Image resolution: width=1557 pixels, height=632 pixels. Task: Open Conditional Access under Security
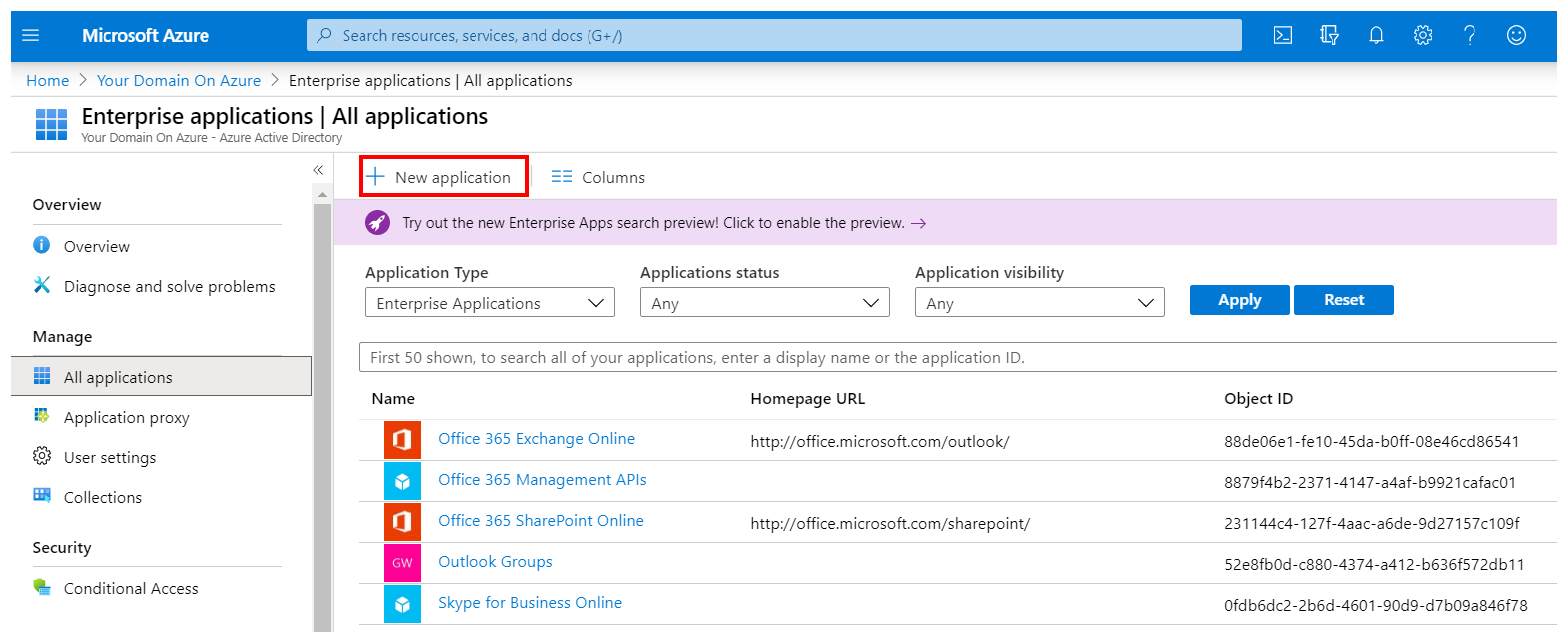130,588
